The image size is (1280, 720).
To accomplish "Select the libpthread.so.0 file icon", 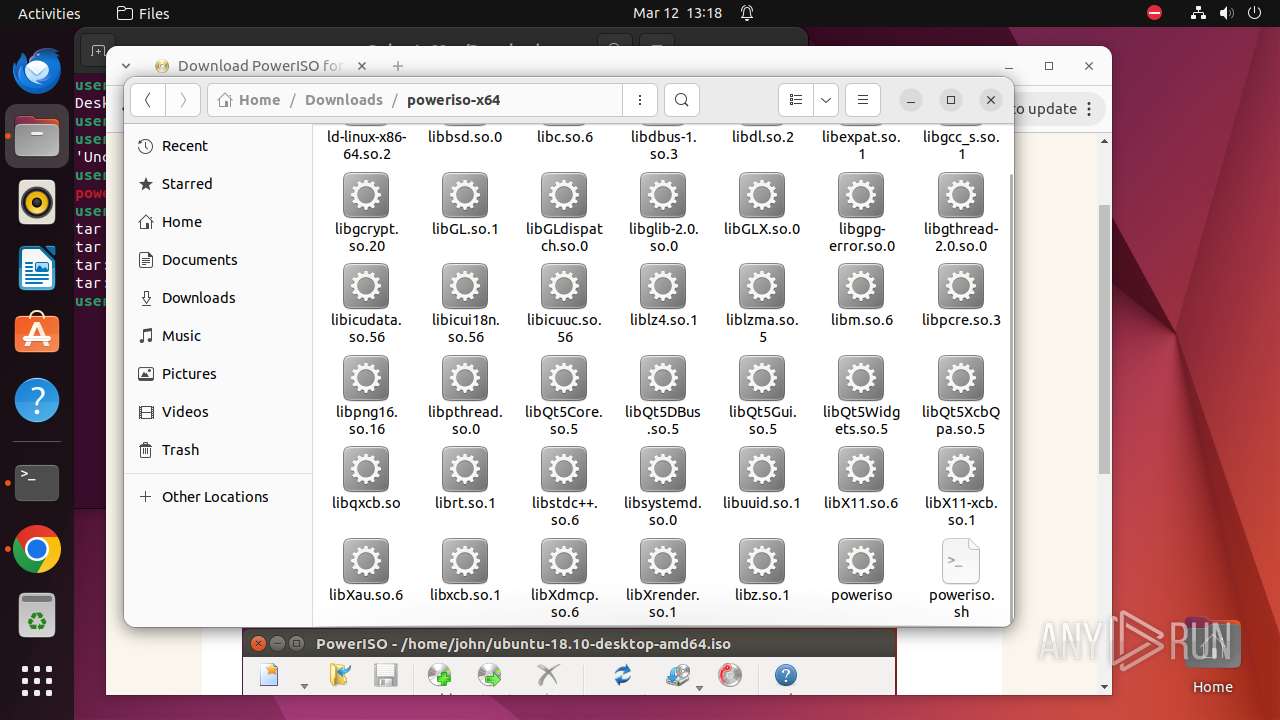I will pyautogui.click(x=465, y=378).
